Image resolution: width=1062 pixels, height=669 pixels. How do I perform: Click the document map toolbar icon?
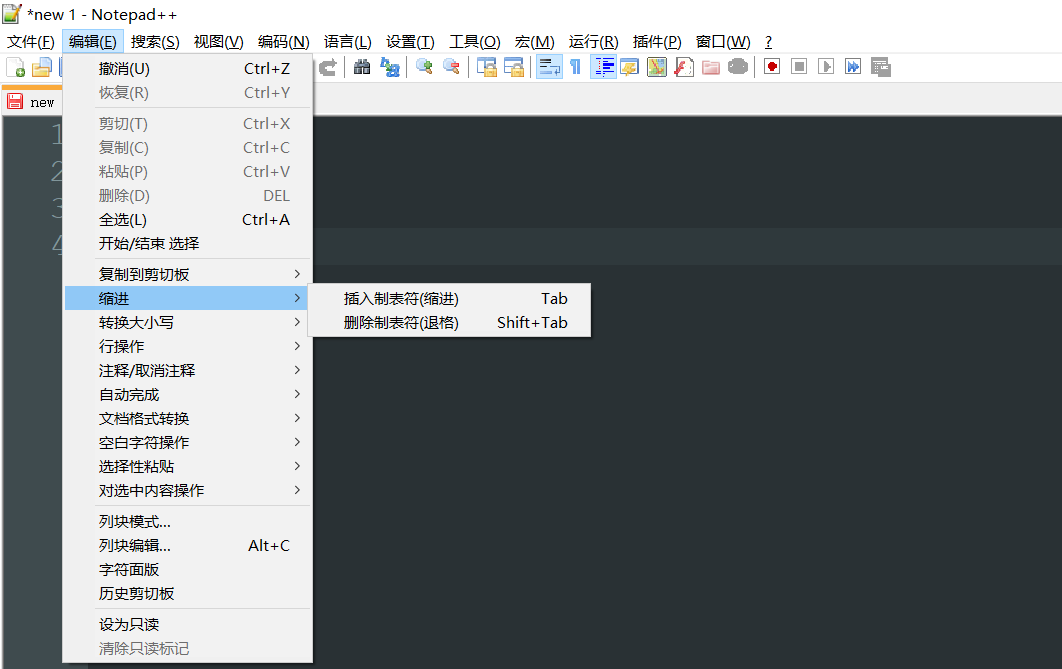pos(657,67)
